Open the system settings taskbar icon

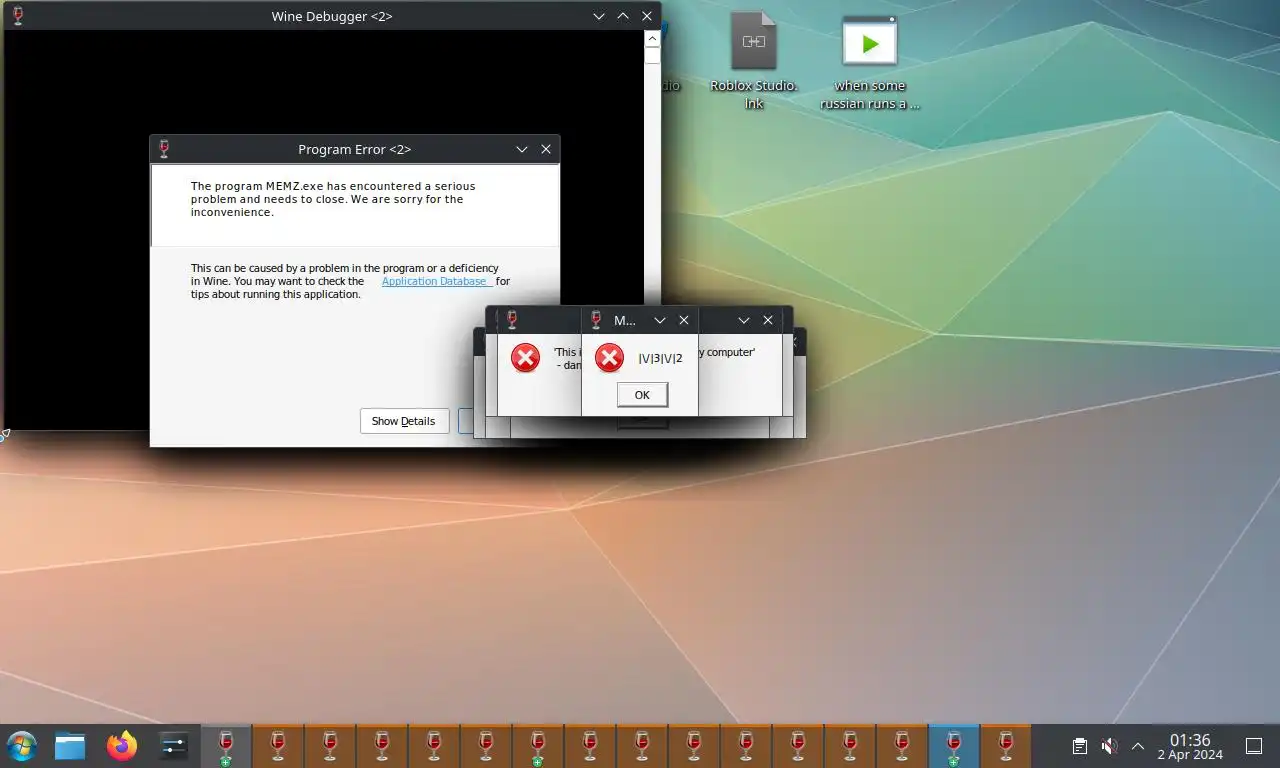click(x=174, y=746)
